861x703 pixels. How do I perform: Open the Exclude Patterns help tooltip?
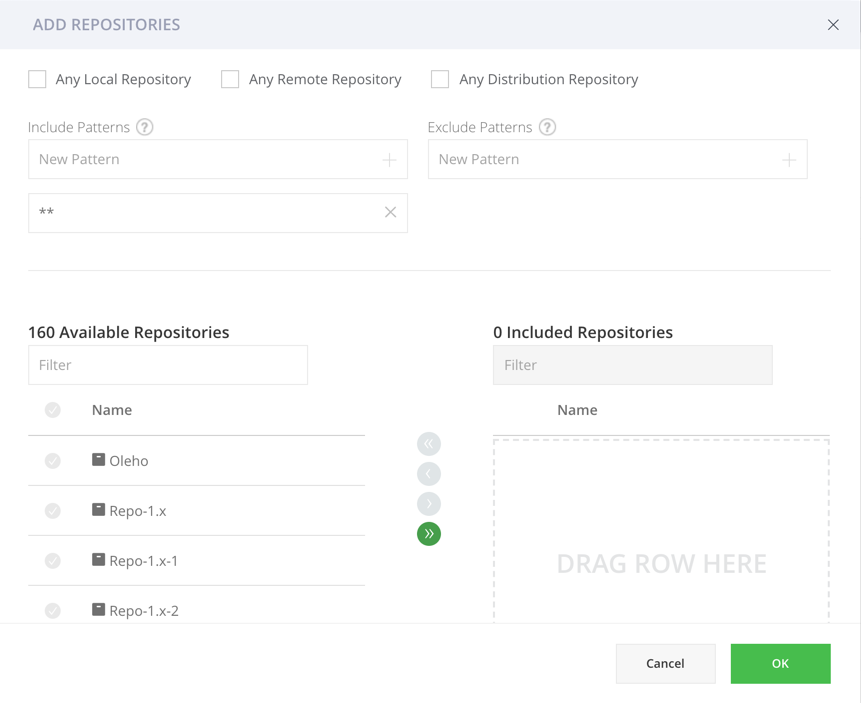[547, 127]
